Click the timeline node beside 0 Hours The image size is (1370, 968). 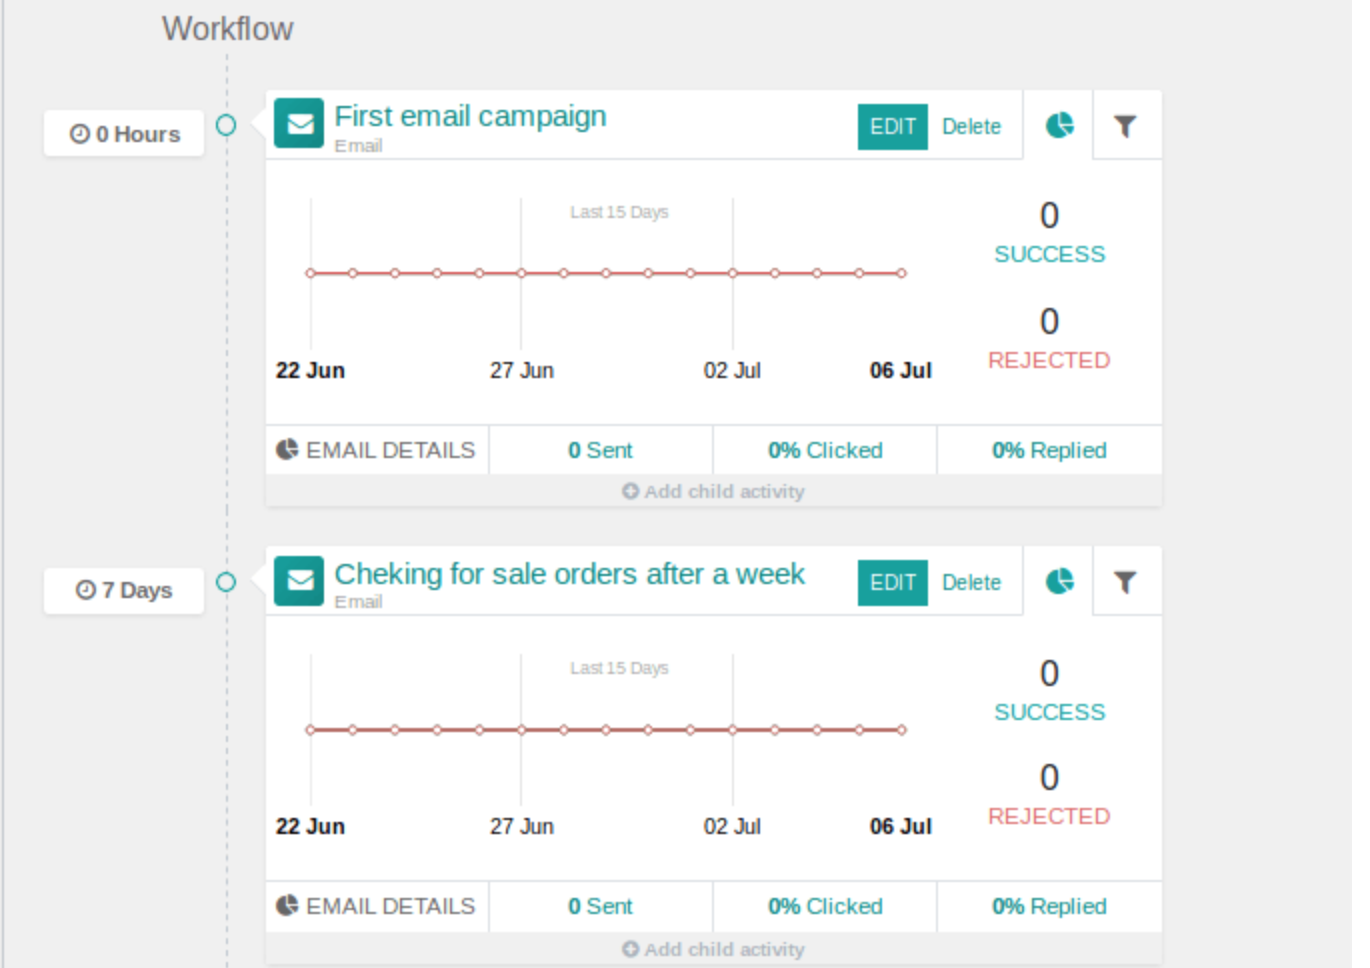[x=226, y=125]
